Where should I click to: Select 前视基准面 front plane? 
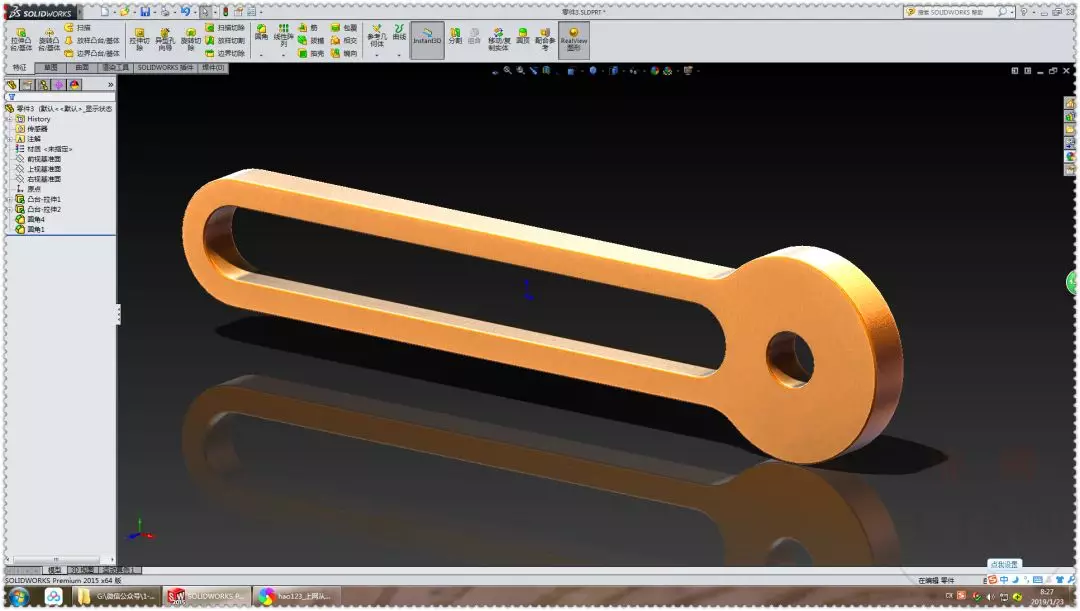[39, 159]
